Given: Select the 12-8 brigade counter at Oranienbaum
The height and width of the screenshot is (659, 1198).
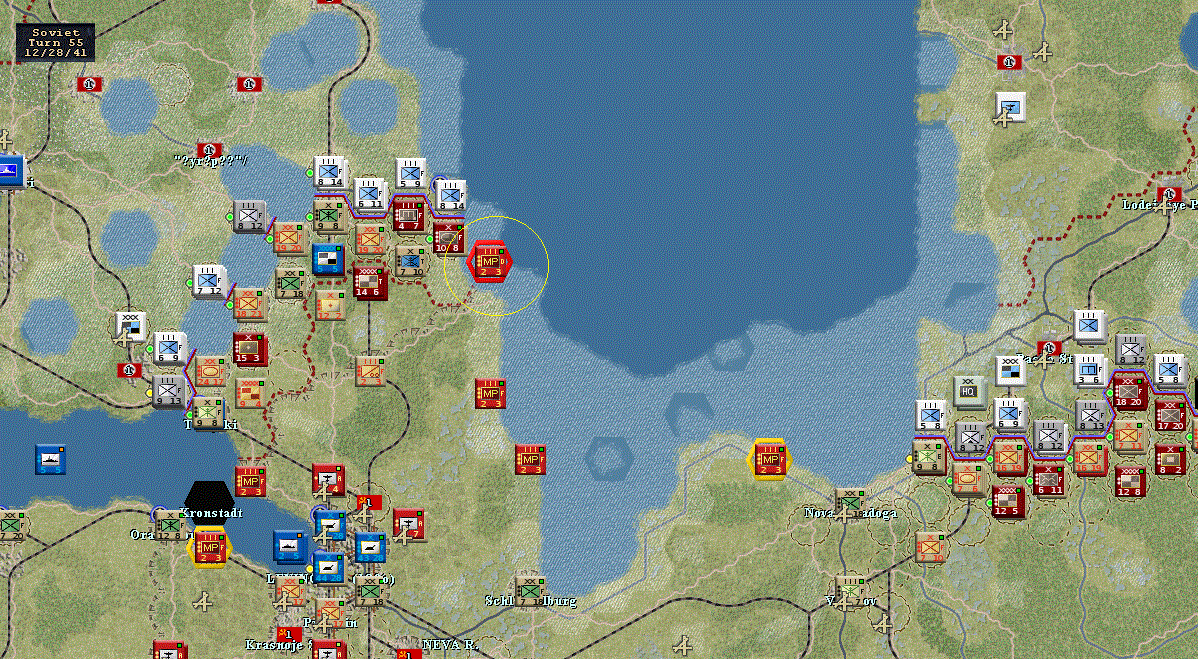Looking at the screenshot, I should point(170,525).
